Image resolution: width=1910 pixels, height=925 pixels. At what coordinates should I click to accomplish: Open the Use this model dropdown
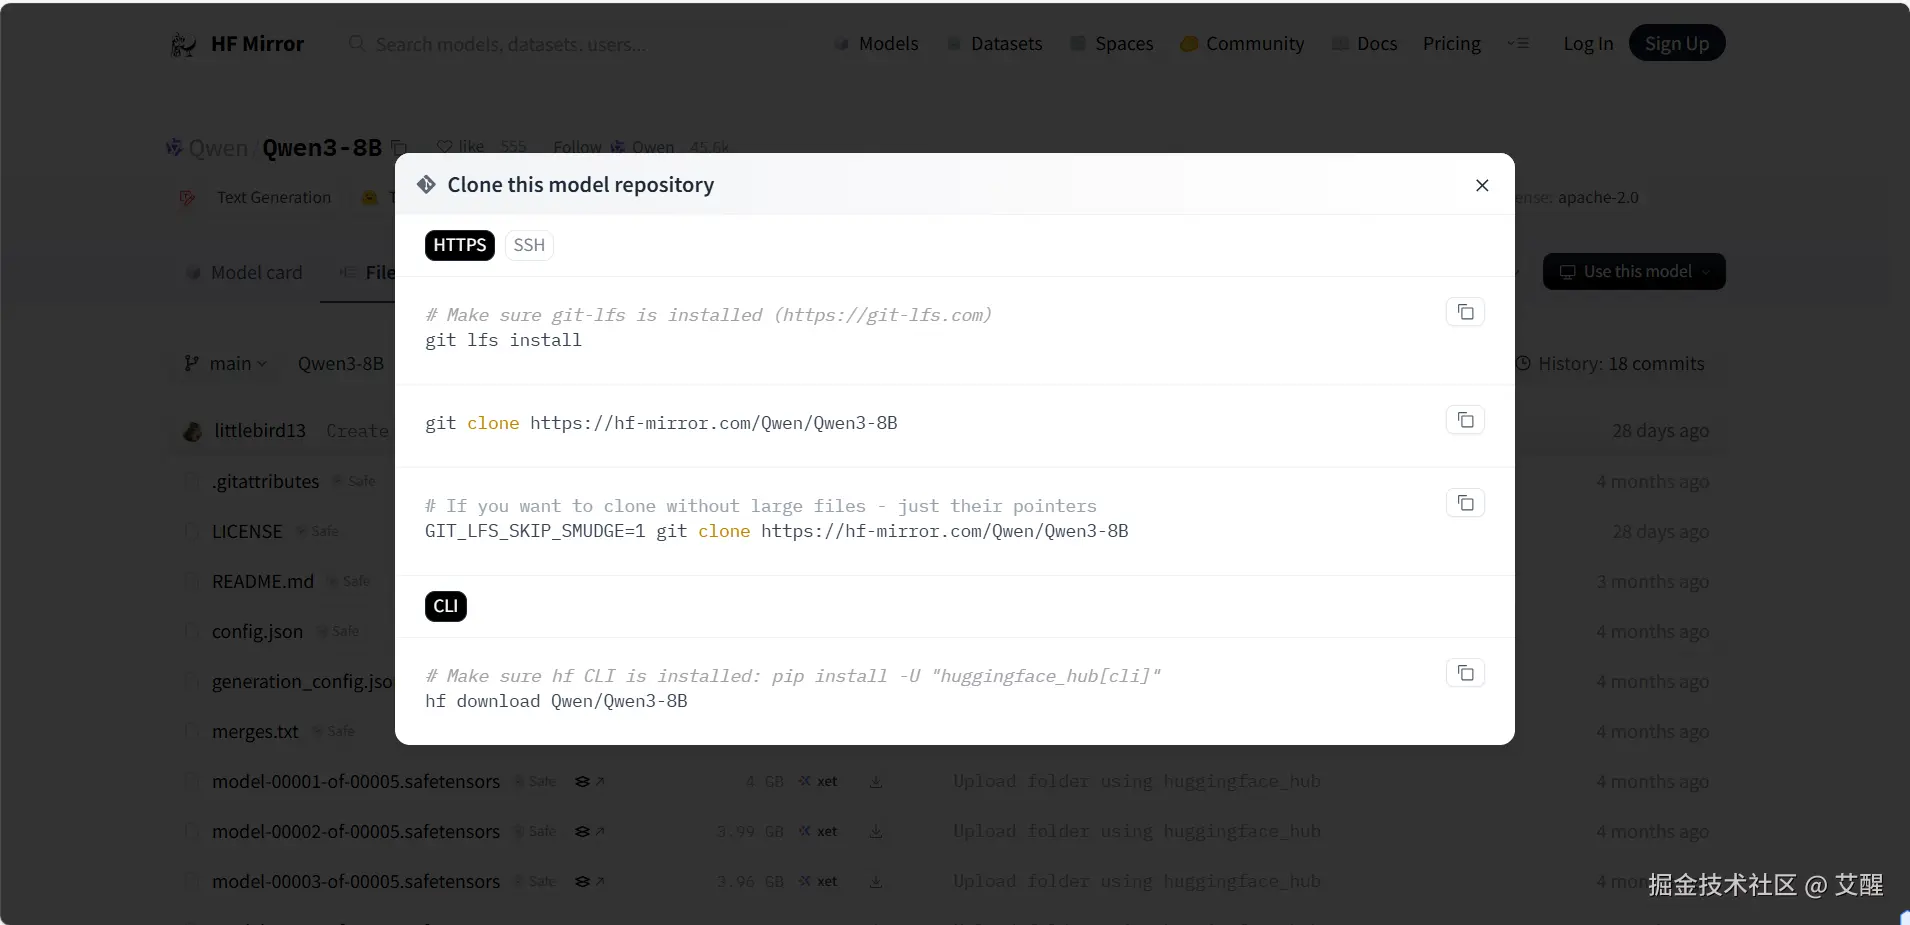pos(1634,272)
